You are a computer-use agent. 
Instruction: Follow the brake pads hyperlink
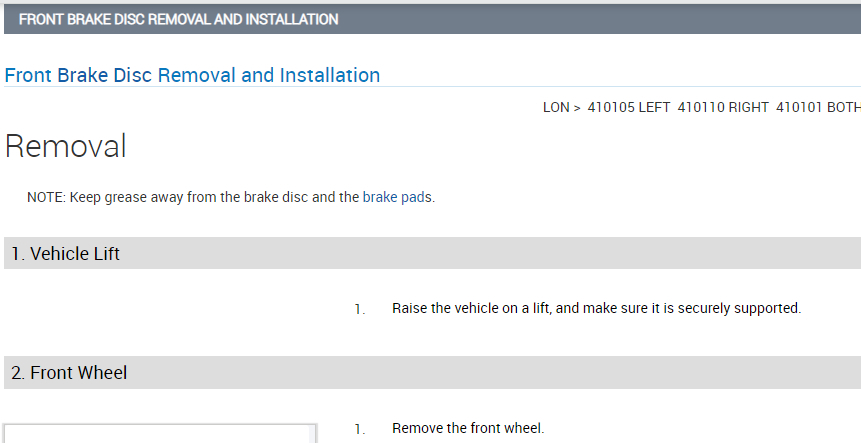point(397,197)
